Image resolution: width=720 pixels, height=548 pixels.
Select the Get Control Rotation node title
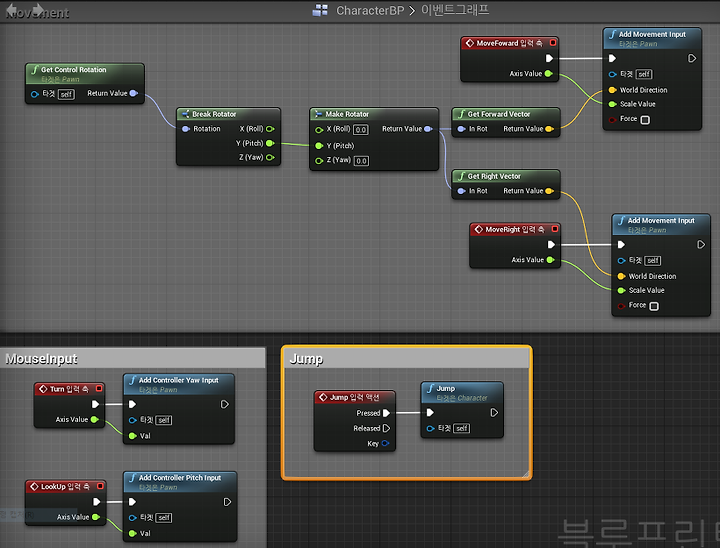pos(73,70)
